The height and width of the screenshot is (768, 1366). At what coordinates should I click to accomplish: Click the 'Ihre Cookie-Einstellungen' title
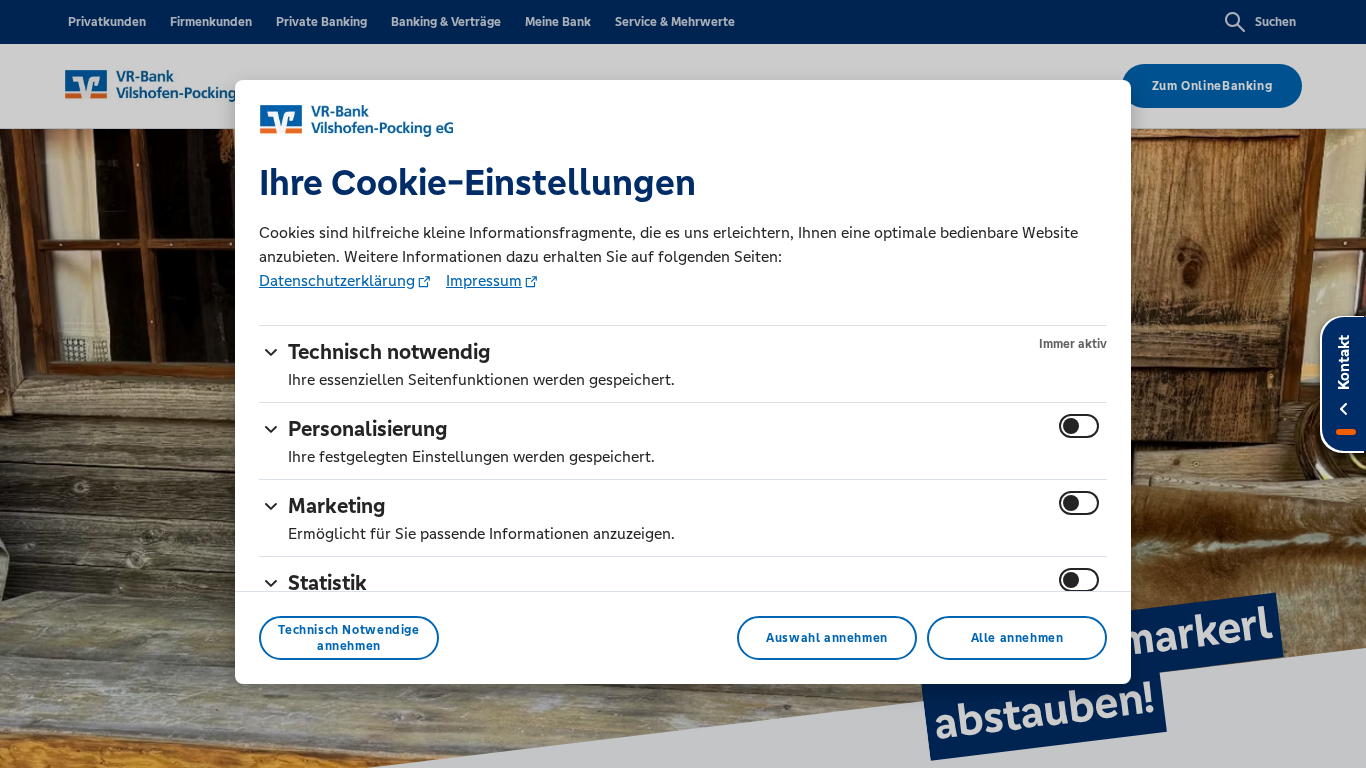pos(477,183)
